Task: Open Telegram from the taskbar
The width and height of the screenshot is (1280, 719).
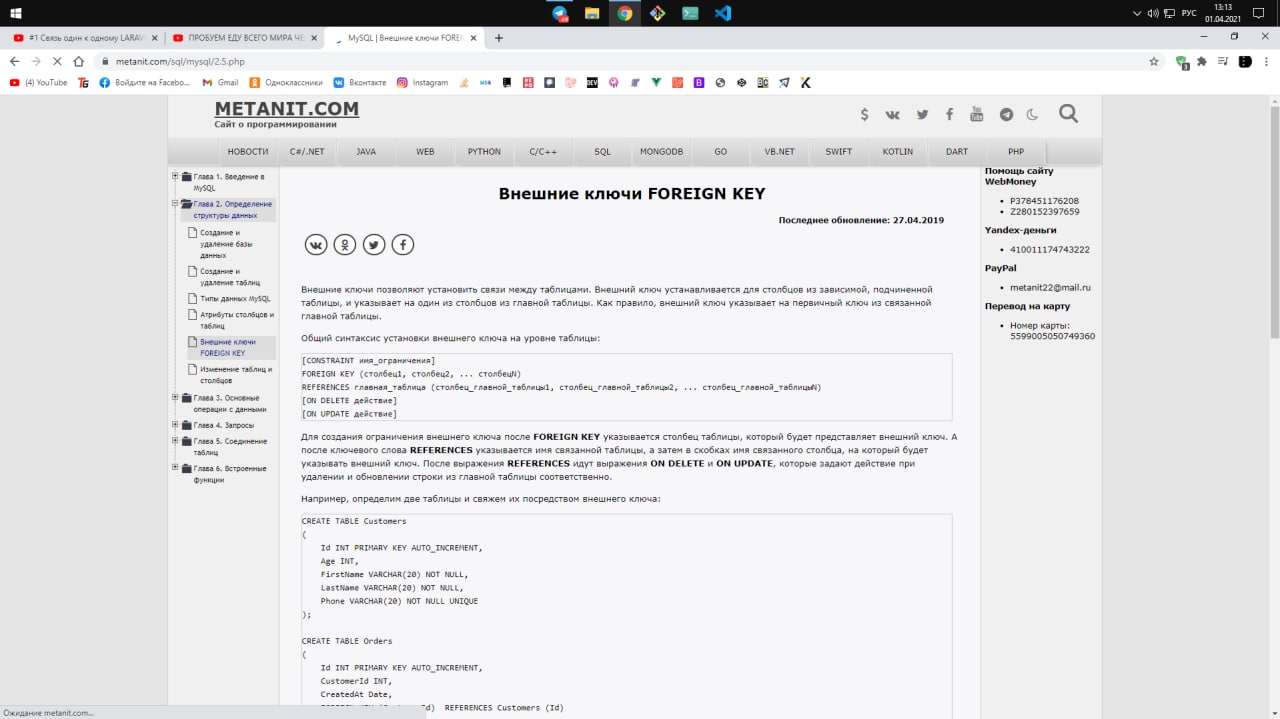Action: pyautogui.click(x=560, y=13)
